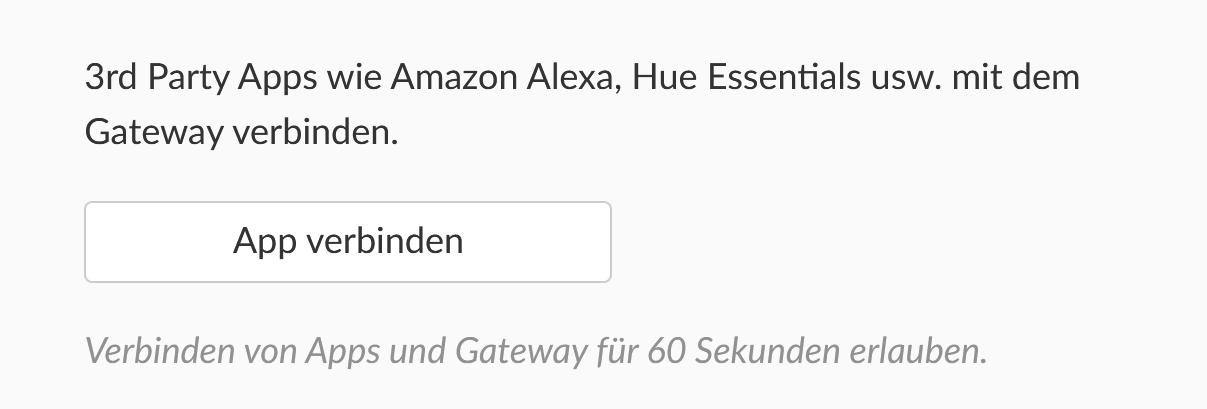Select the word "Party" in the description
The width and height of the screenshot is (1207, 409).
(x=188, y=77)
